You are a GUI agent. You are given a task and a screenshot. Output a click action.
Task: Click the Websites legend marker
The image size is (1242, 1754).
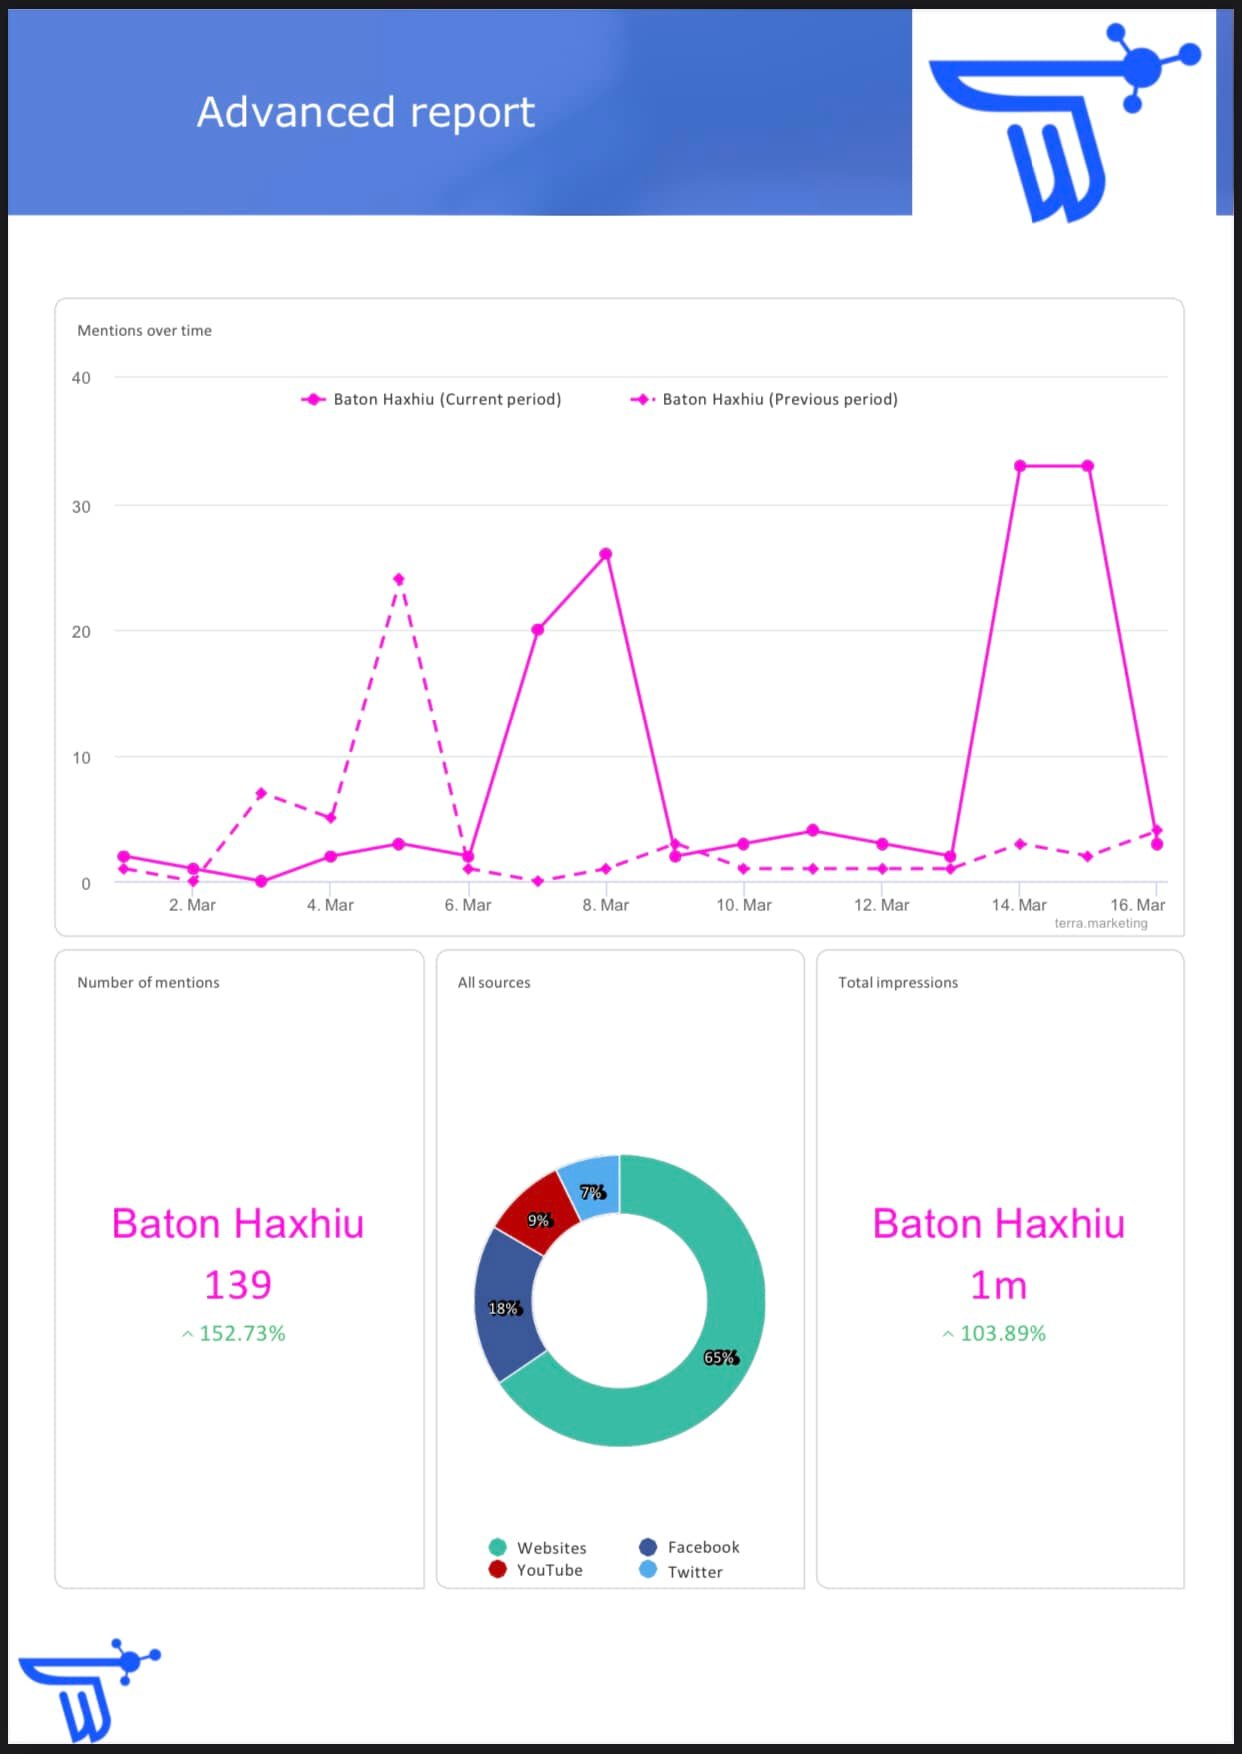pyautogui.click(x=497, y=1547)
